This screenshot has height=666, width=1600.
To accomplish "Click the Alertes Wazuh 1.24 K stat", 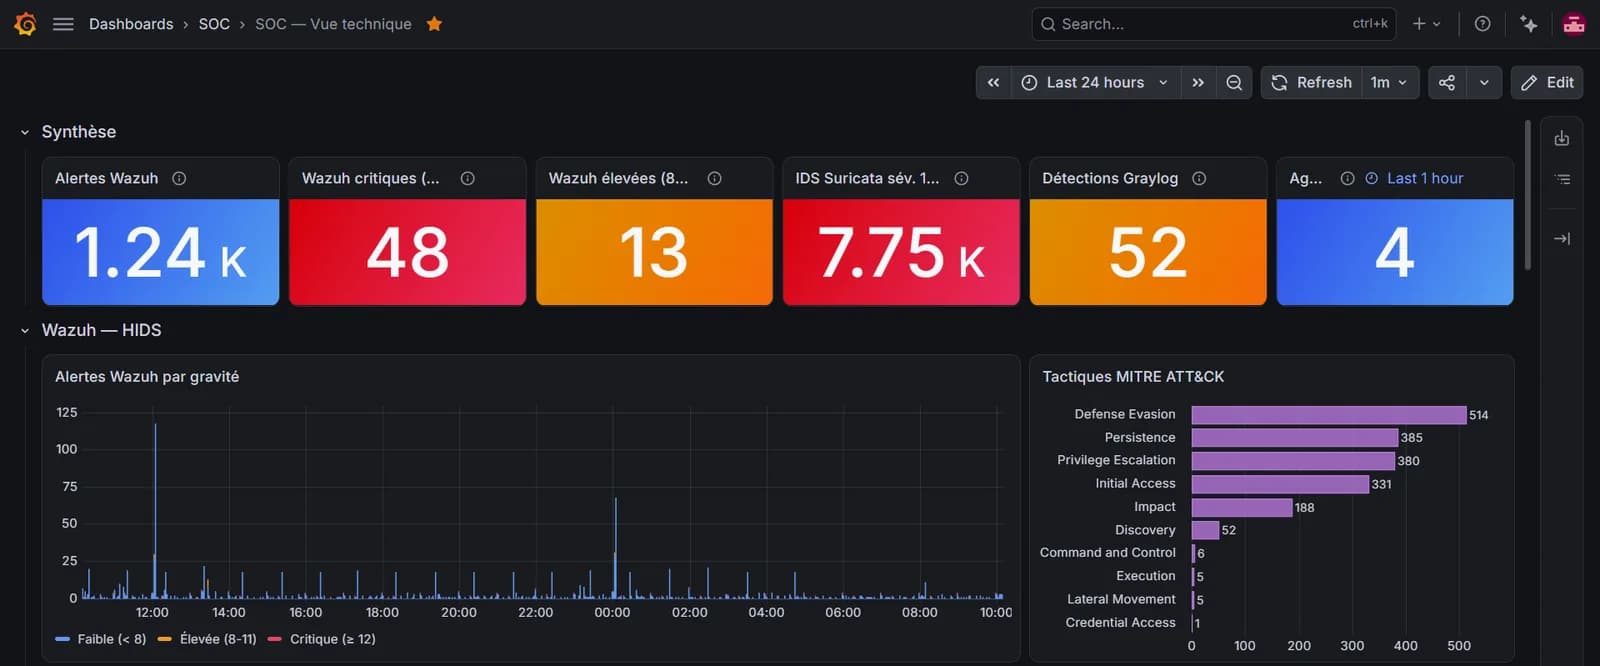I will point(161,252).
